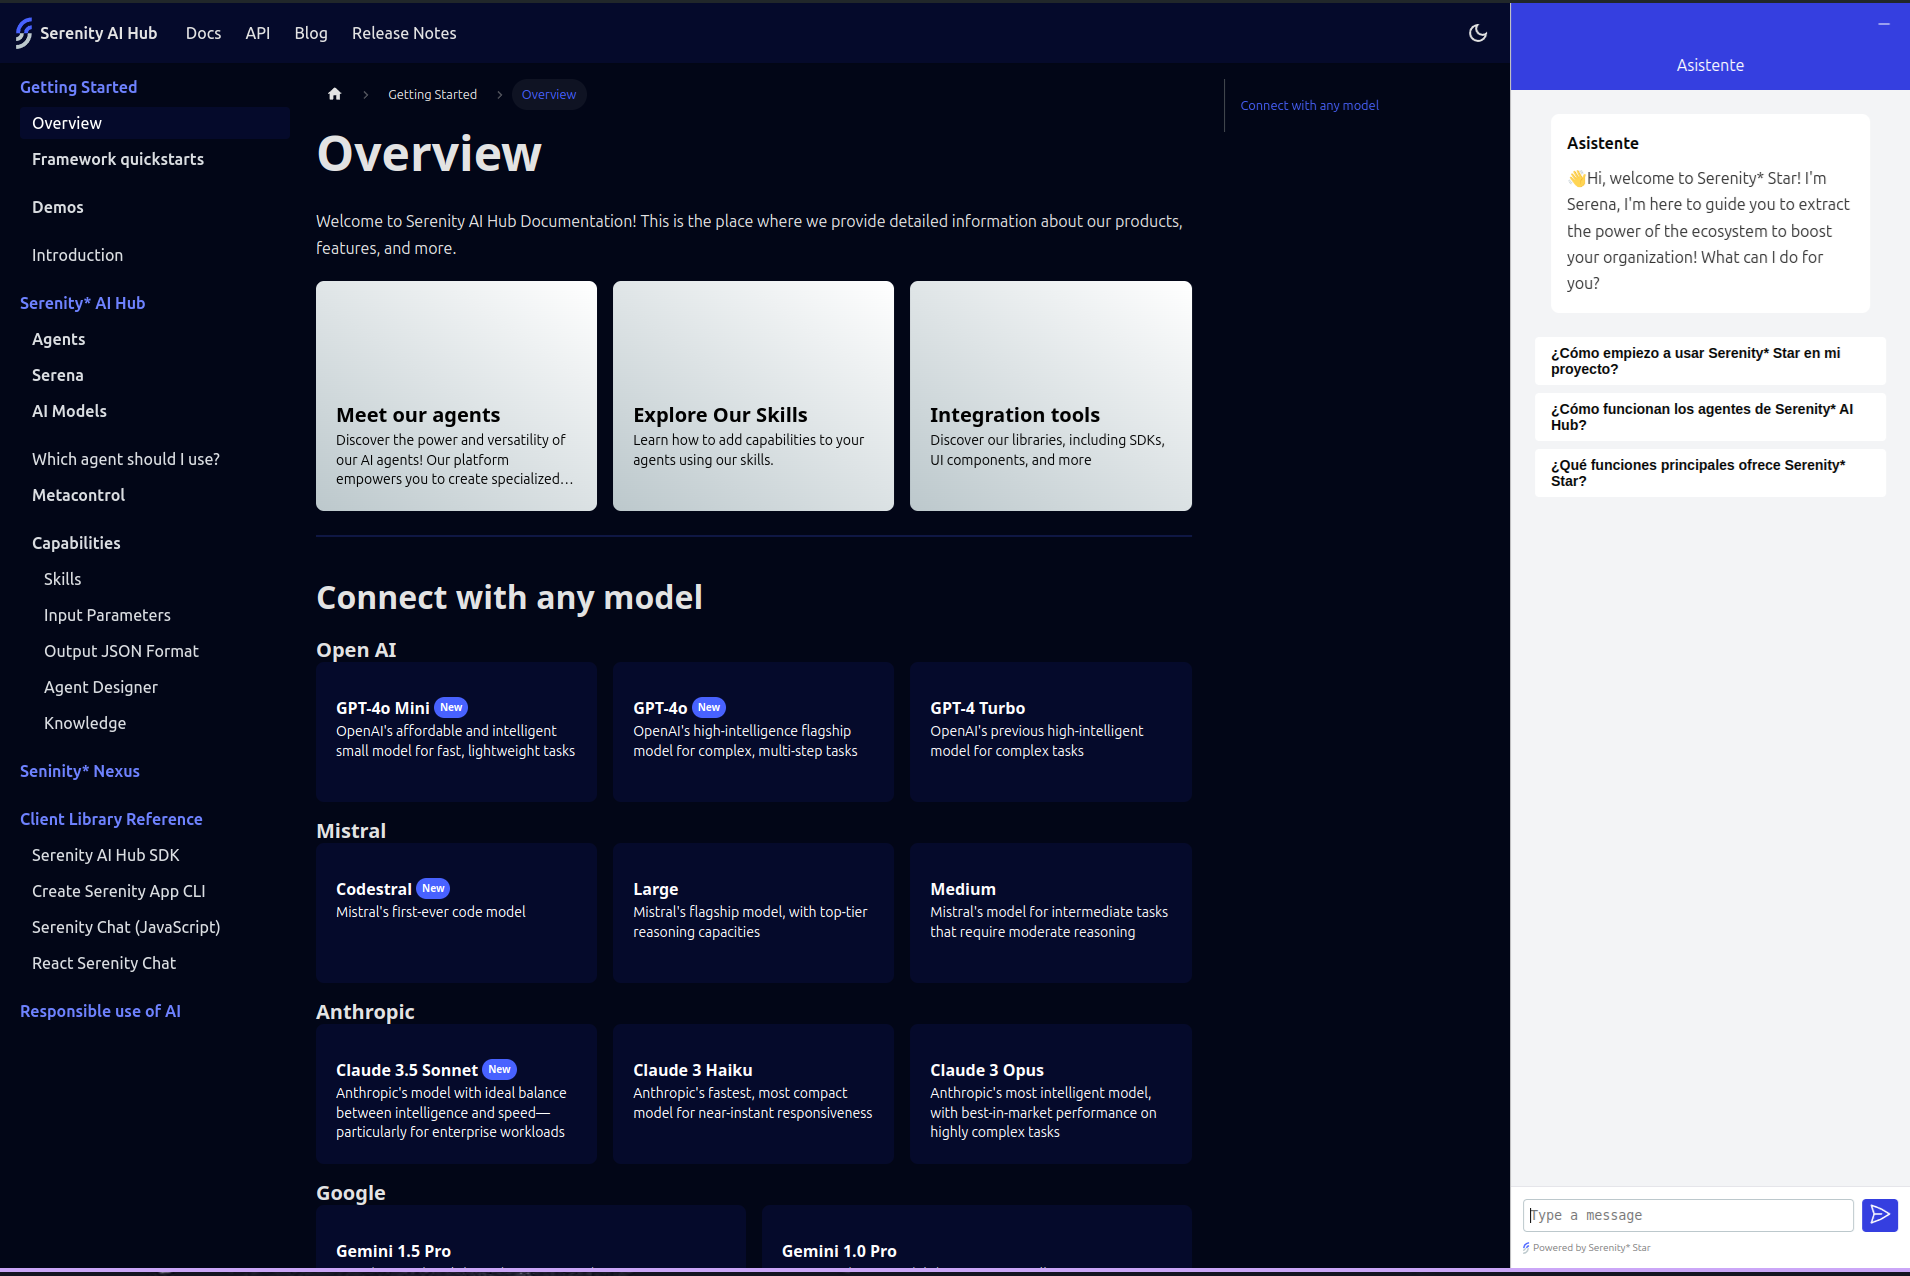Open Release Notes in the navbar
1910x1276 pixels.
[x=404, y=33]
